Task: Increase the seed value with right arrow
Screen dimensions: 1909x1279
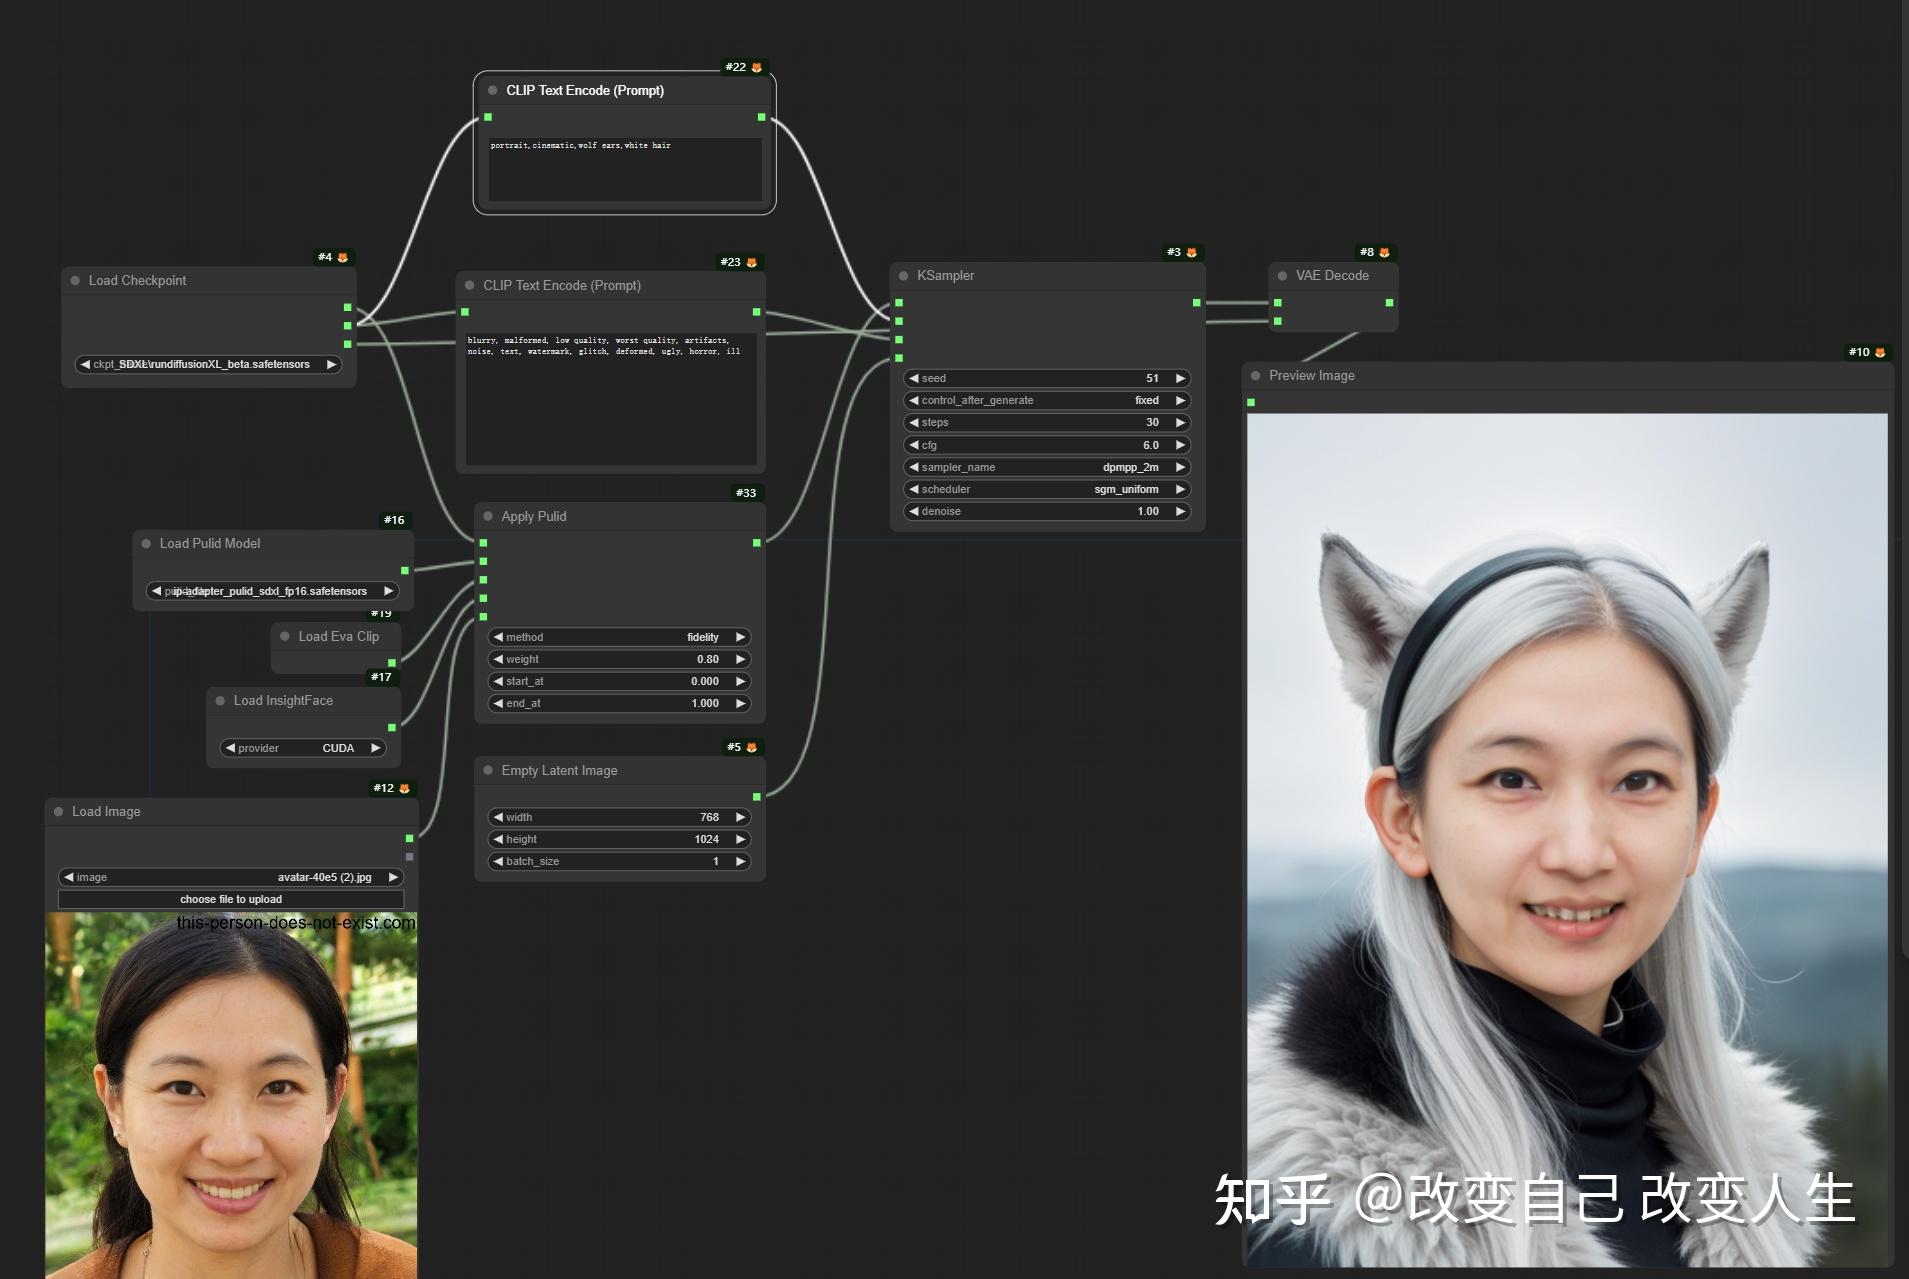Action: pyautogui.click(x=1180, y=378)
